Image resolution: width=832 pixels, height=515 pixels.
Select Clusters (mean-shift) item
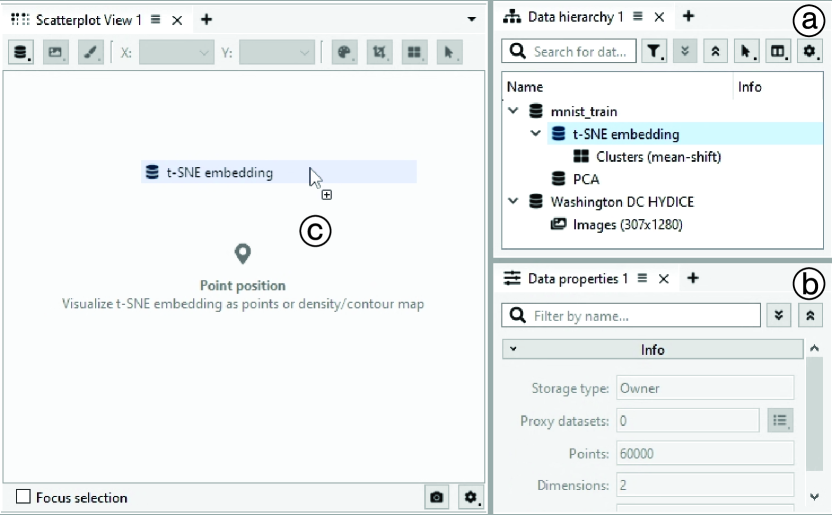658,157
